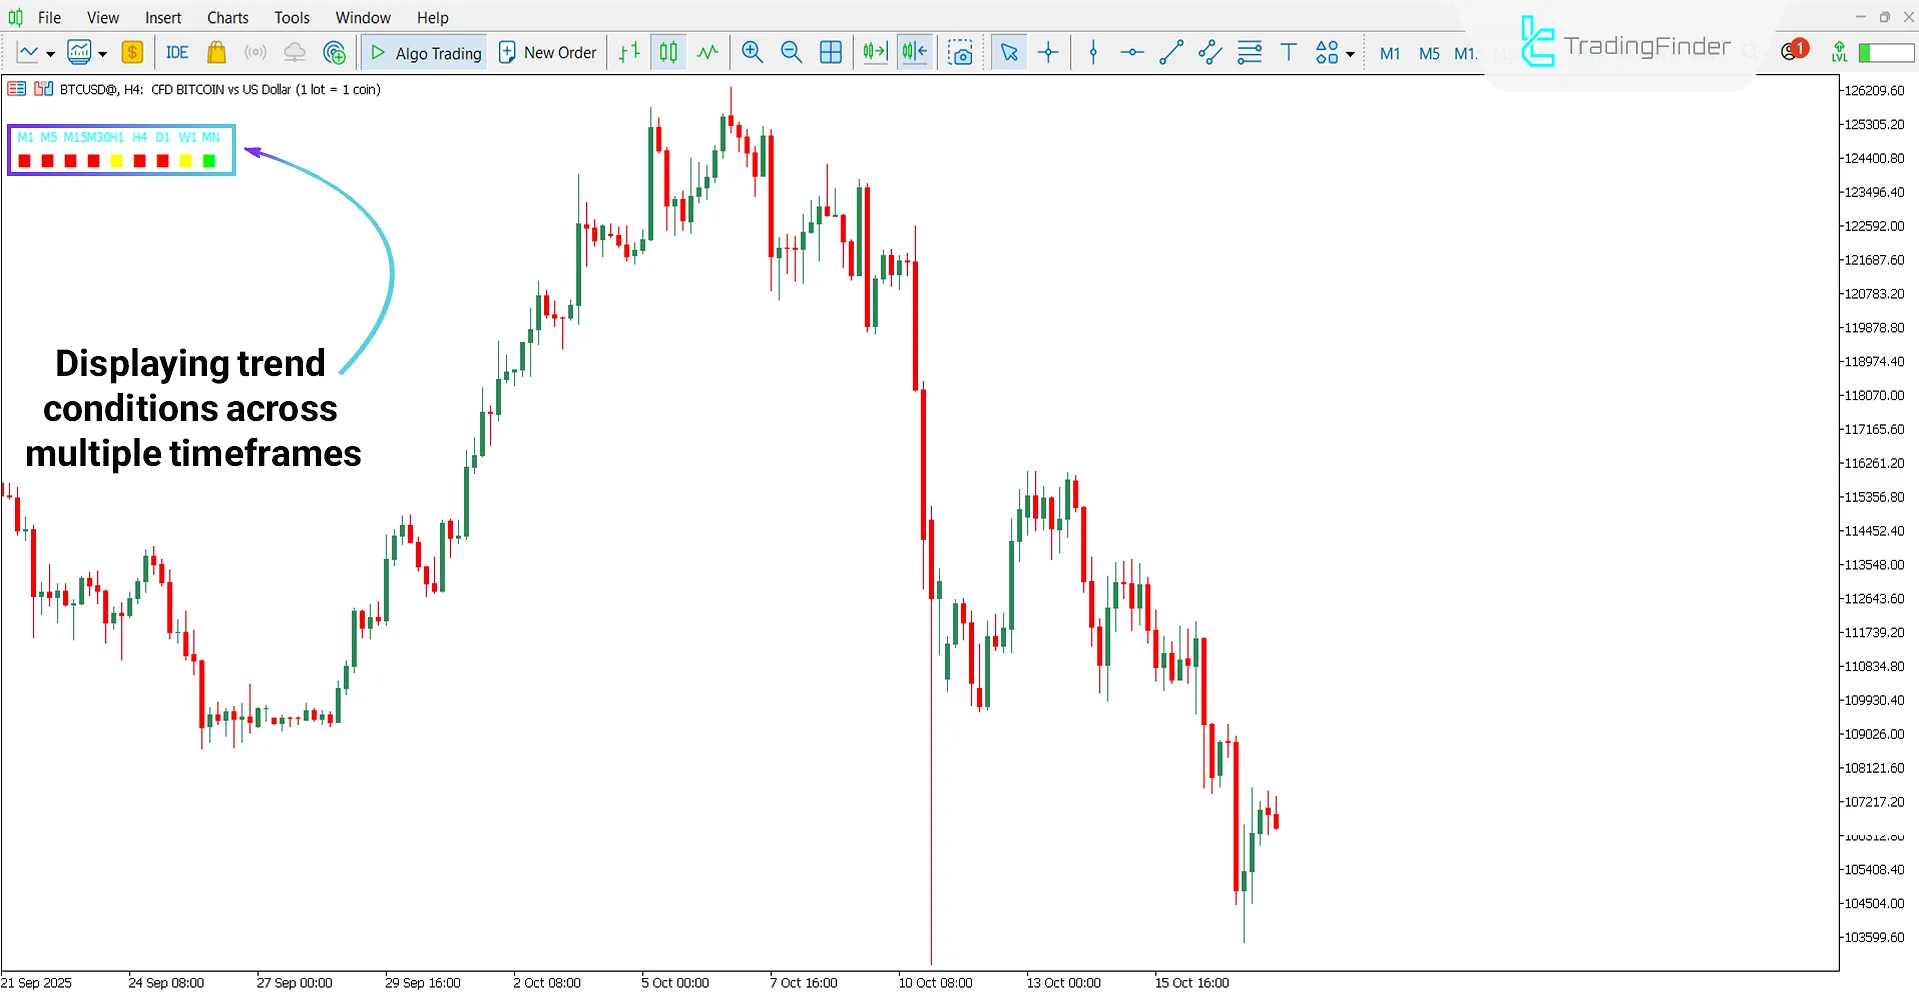The height and width of the screenshot is (996, 1919).
Task: Select the Horizontal Line drawing tool
Action: 1131,52
